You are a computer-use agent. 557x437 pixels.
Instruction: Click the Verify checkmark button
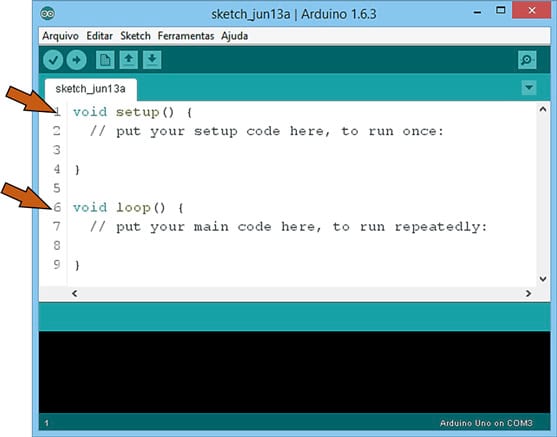pos(53,60)
